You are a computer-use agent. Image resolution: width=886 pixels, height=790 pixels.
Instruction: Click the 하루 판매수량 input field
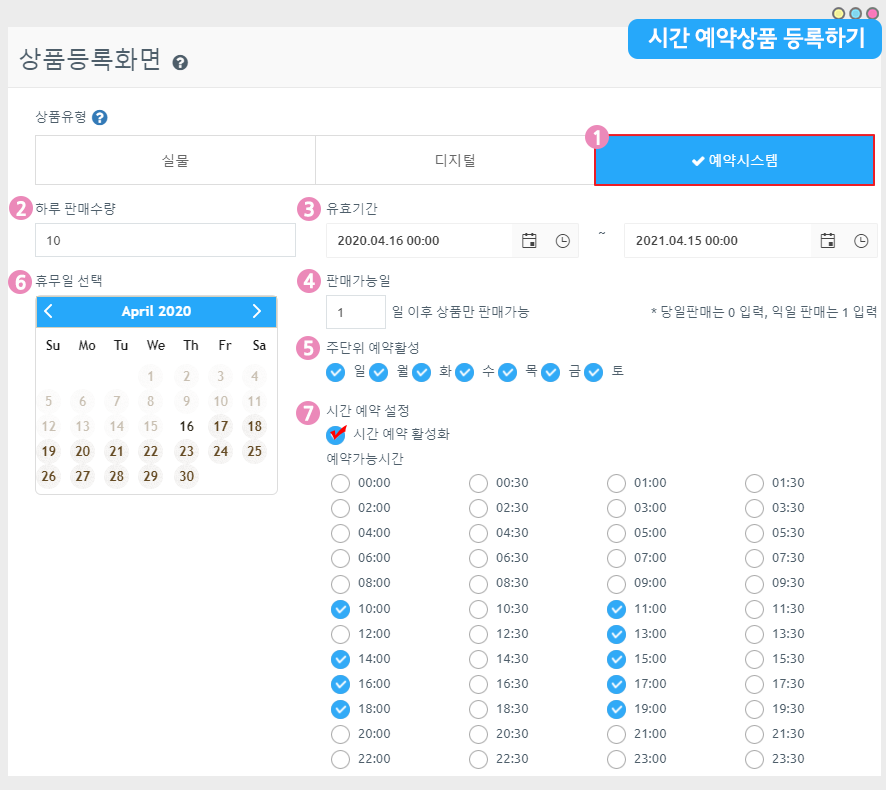(x=165, y=241)
